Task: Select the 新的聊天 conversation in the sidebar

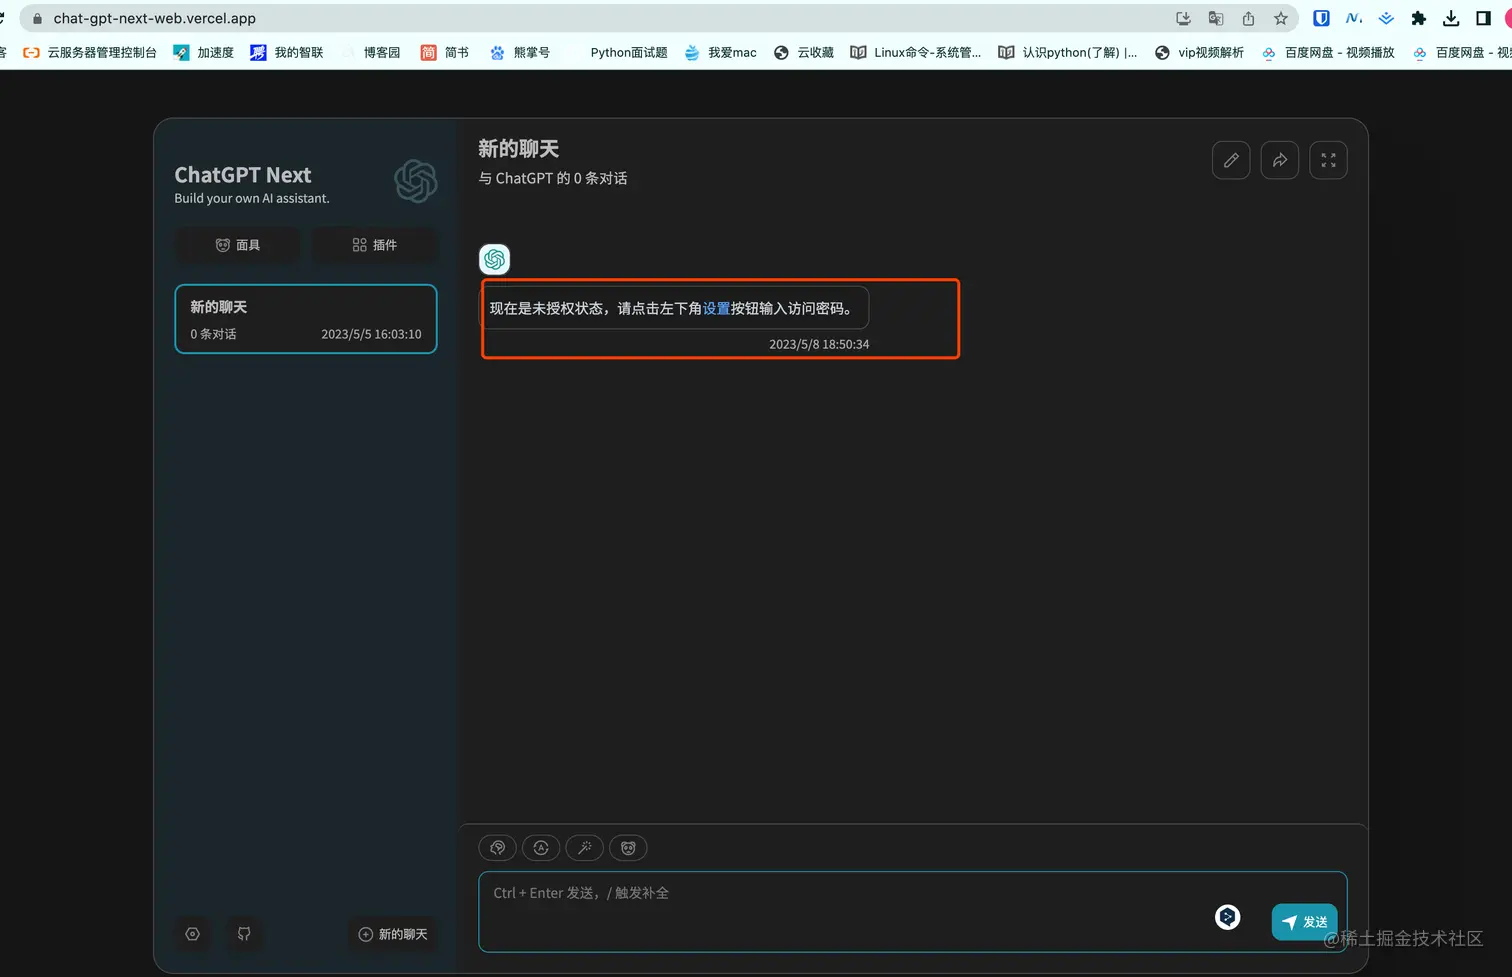Action: [306, 319]
